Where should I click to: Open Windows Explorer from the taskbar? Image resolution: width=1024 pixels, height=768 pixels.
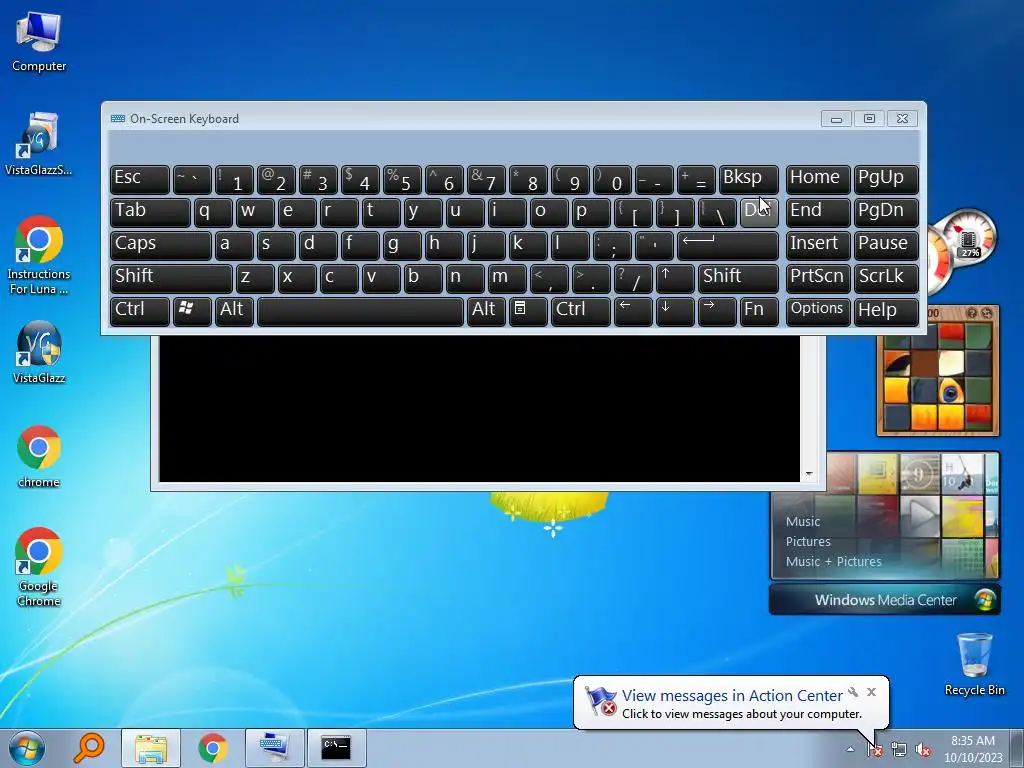tap(151, 748)
